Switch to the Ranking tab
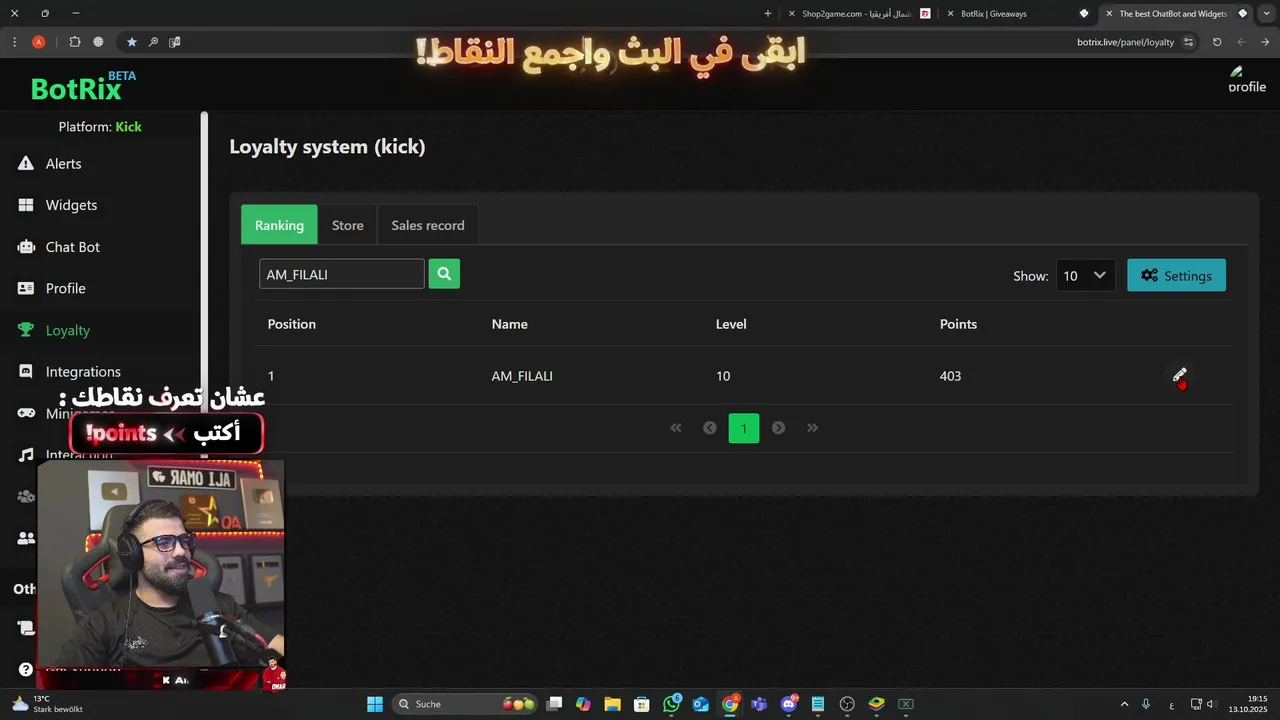The height and width of the screenshot is (720, 1280). point(279,225)
